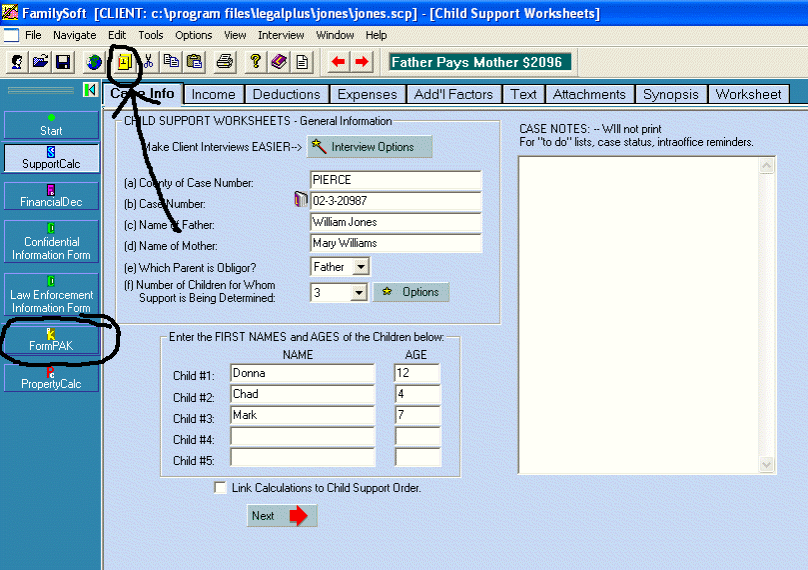808x570 pixels.
Task: Expand the Number of Children dropdown
Action: click(360, 293)
